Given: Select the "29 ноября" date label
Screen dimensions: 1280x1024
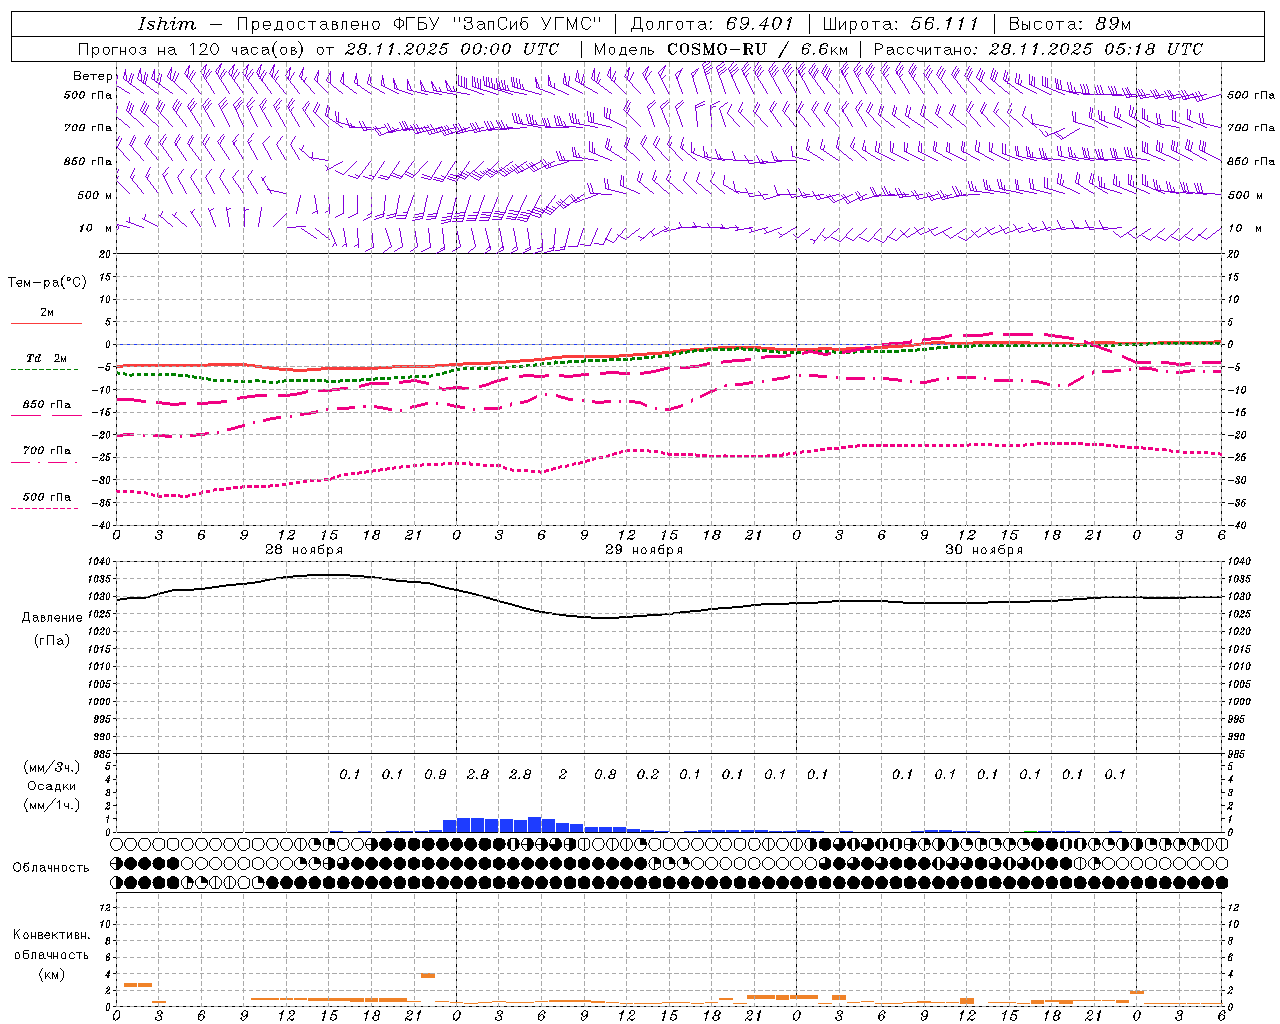Looking at the screenshot, I should 644,550.
